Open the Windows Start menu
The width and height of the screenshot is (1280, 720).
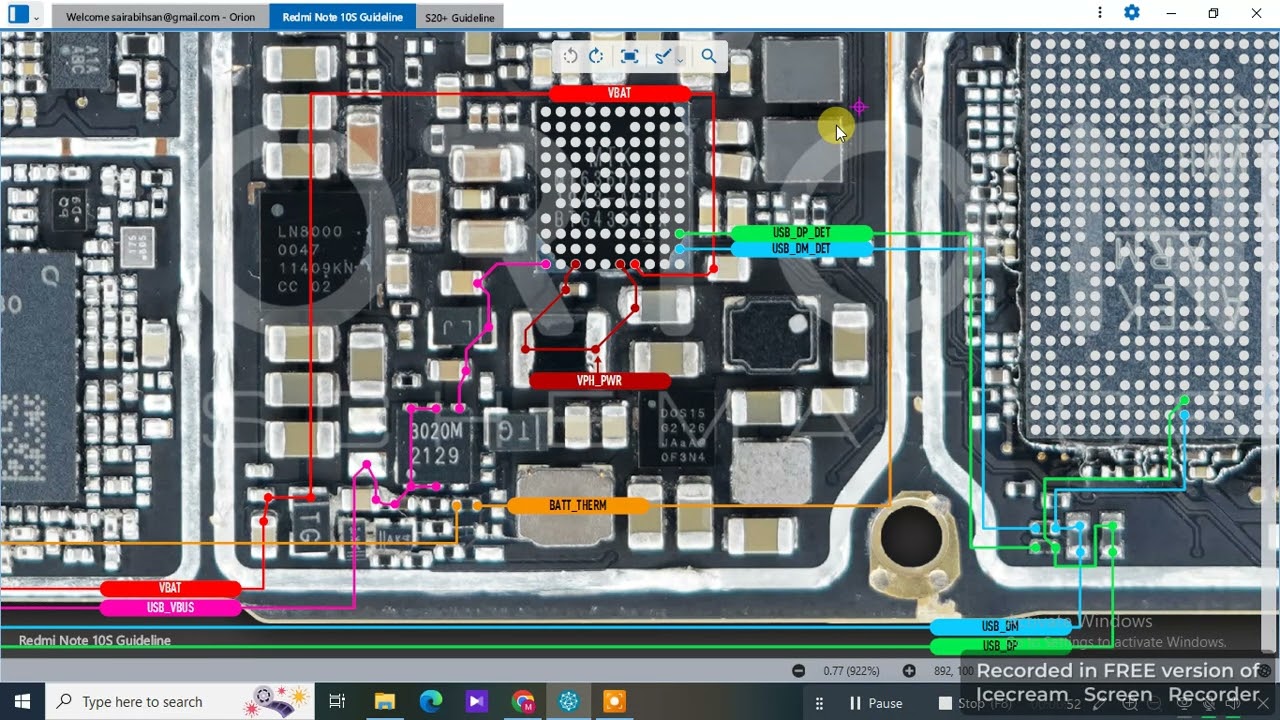(x=22, y=702)
